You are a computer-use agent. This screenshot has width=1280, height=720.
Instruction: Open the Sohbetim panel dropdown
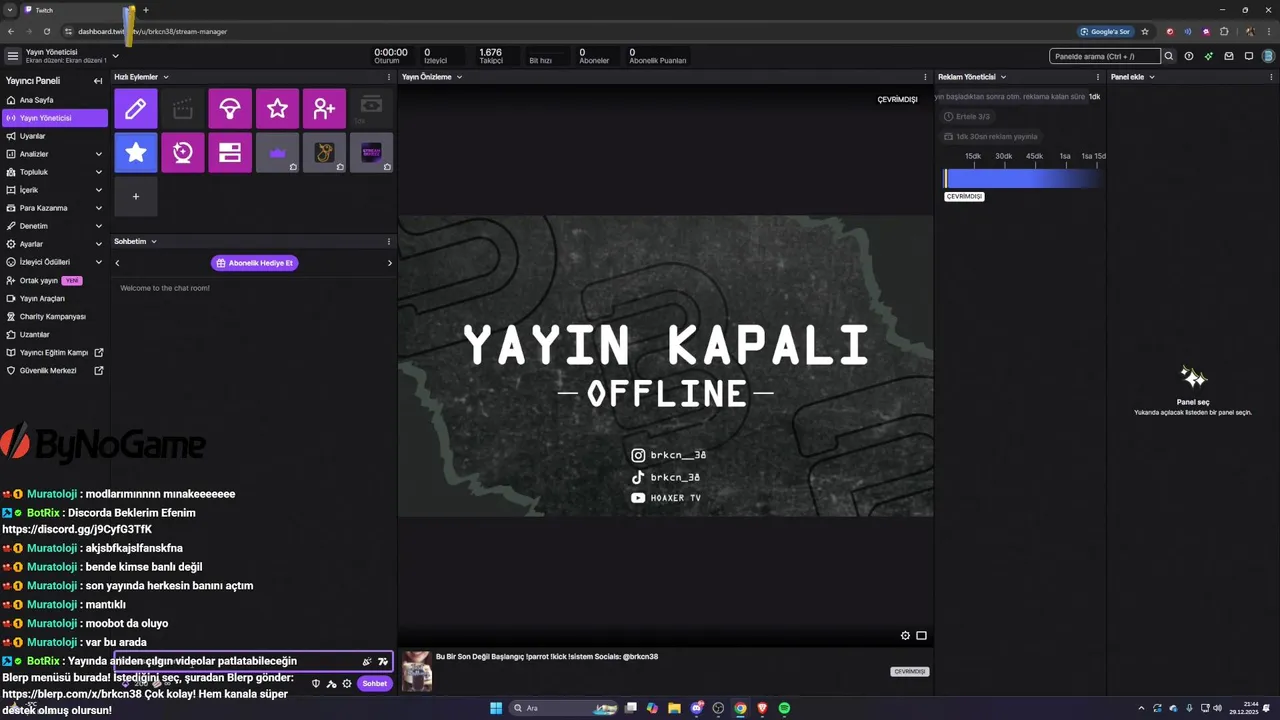tap(153, 241)
